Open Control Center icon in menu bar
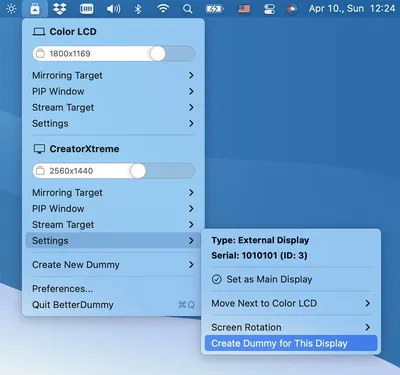The width and height of the screenshot is (400, 375). [x=269, y=9]
